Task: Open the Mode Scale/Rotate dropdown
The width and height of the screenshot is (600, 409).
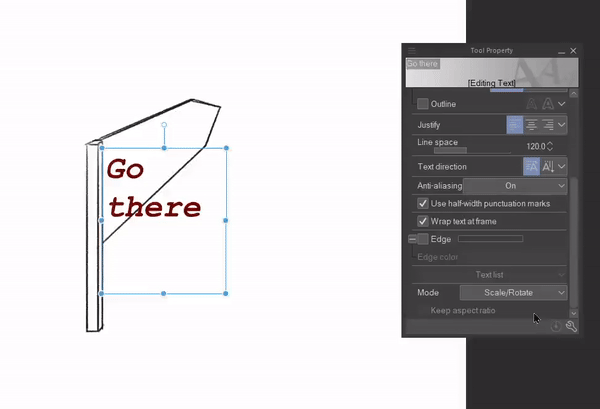Action: [513, 293]
